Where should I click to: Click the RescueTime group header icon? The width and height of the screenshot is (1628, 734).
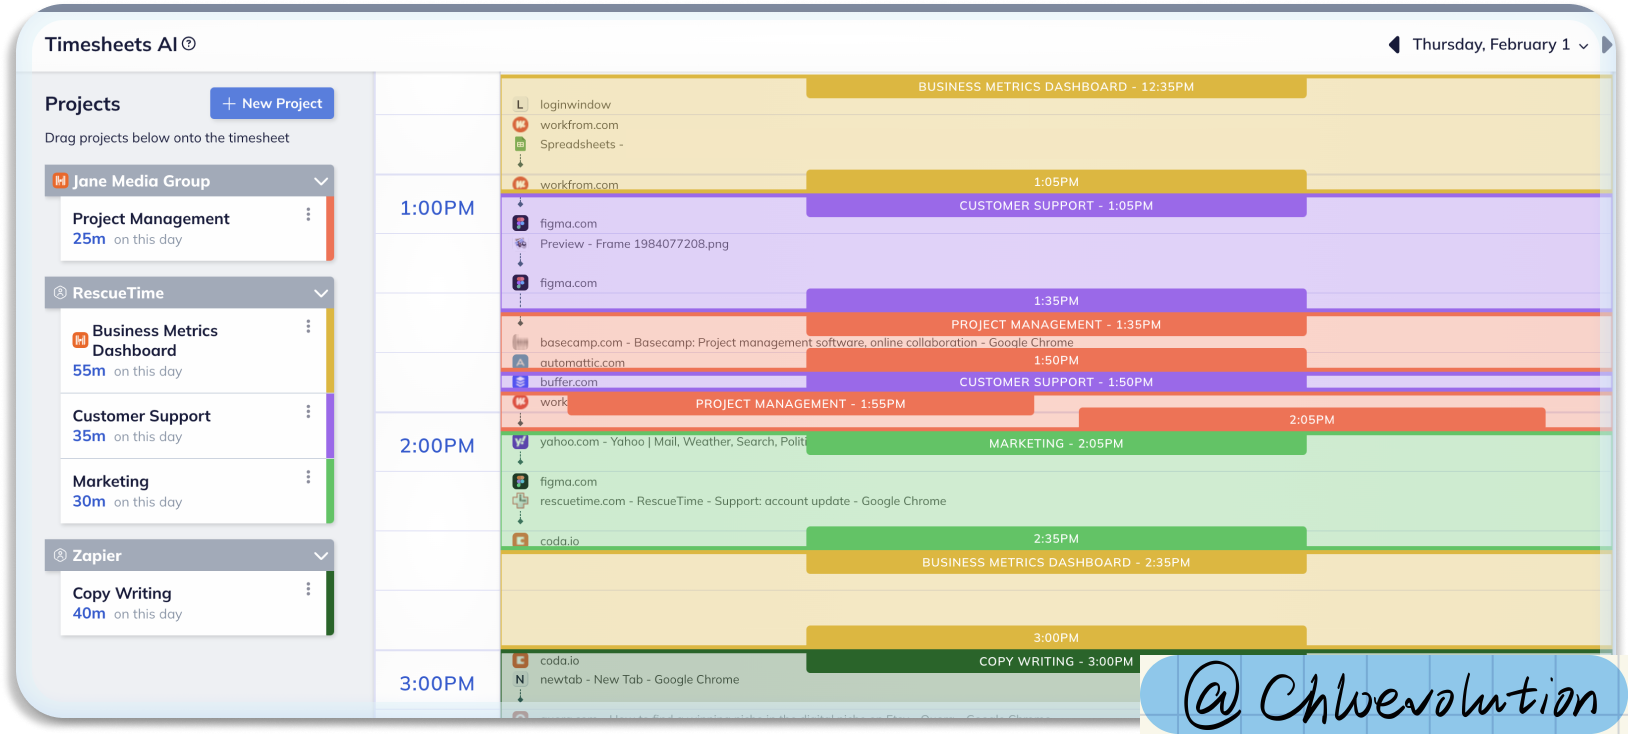60,293
